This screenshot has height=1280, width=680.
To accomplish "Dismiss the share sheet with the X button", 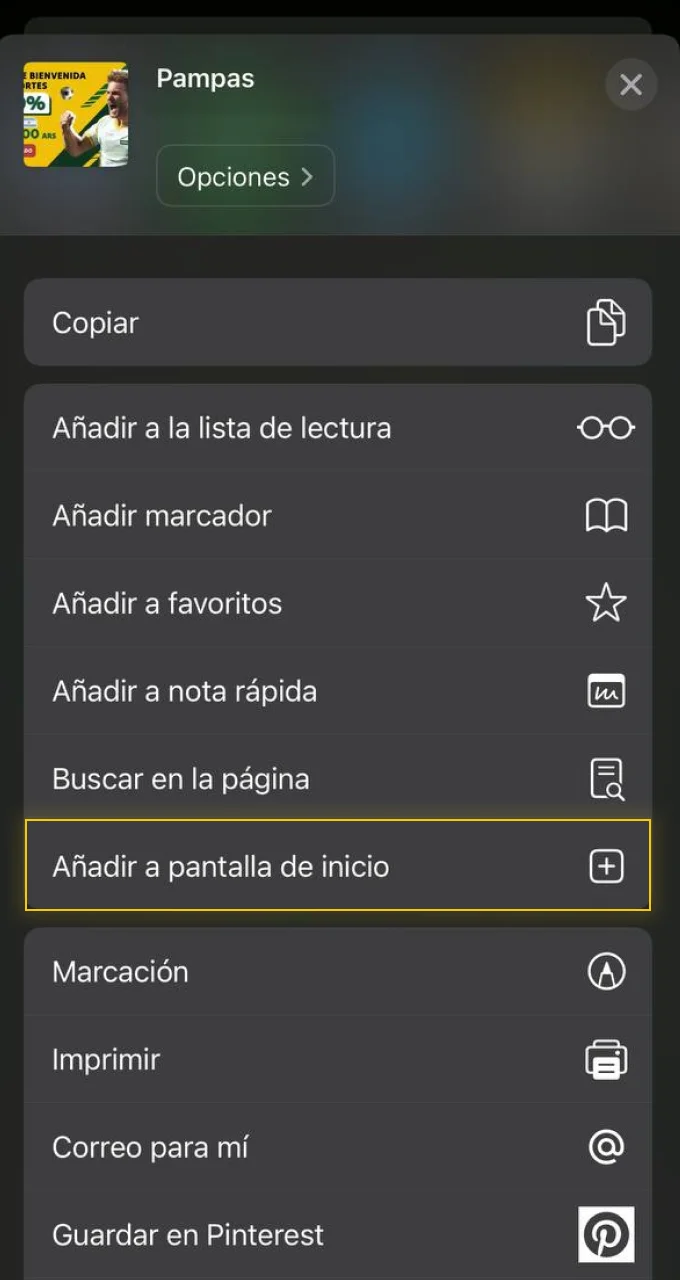I will (631, 84).
